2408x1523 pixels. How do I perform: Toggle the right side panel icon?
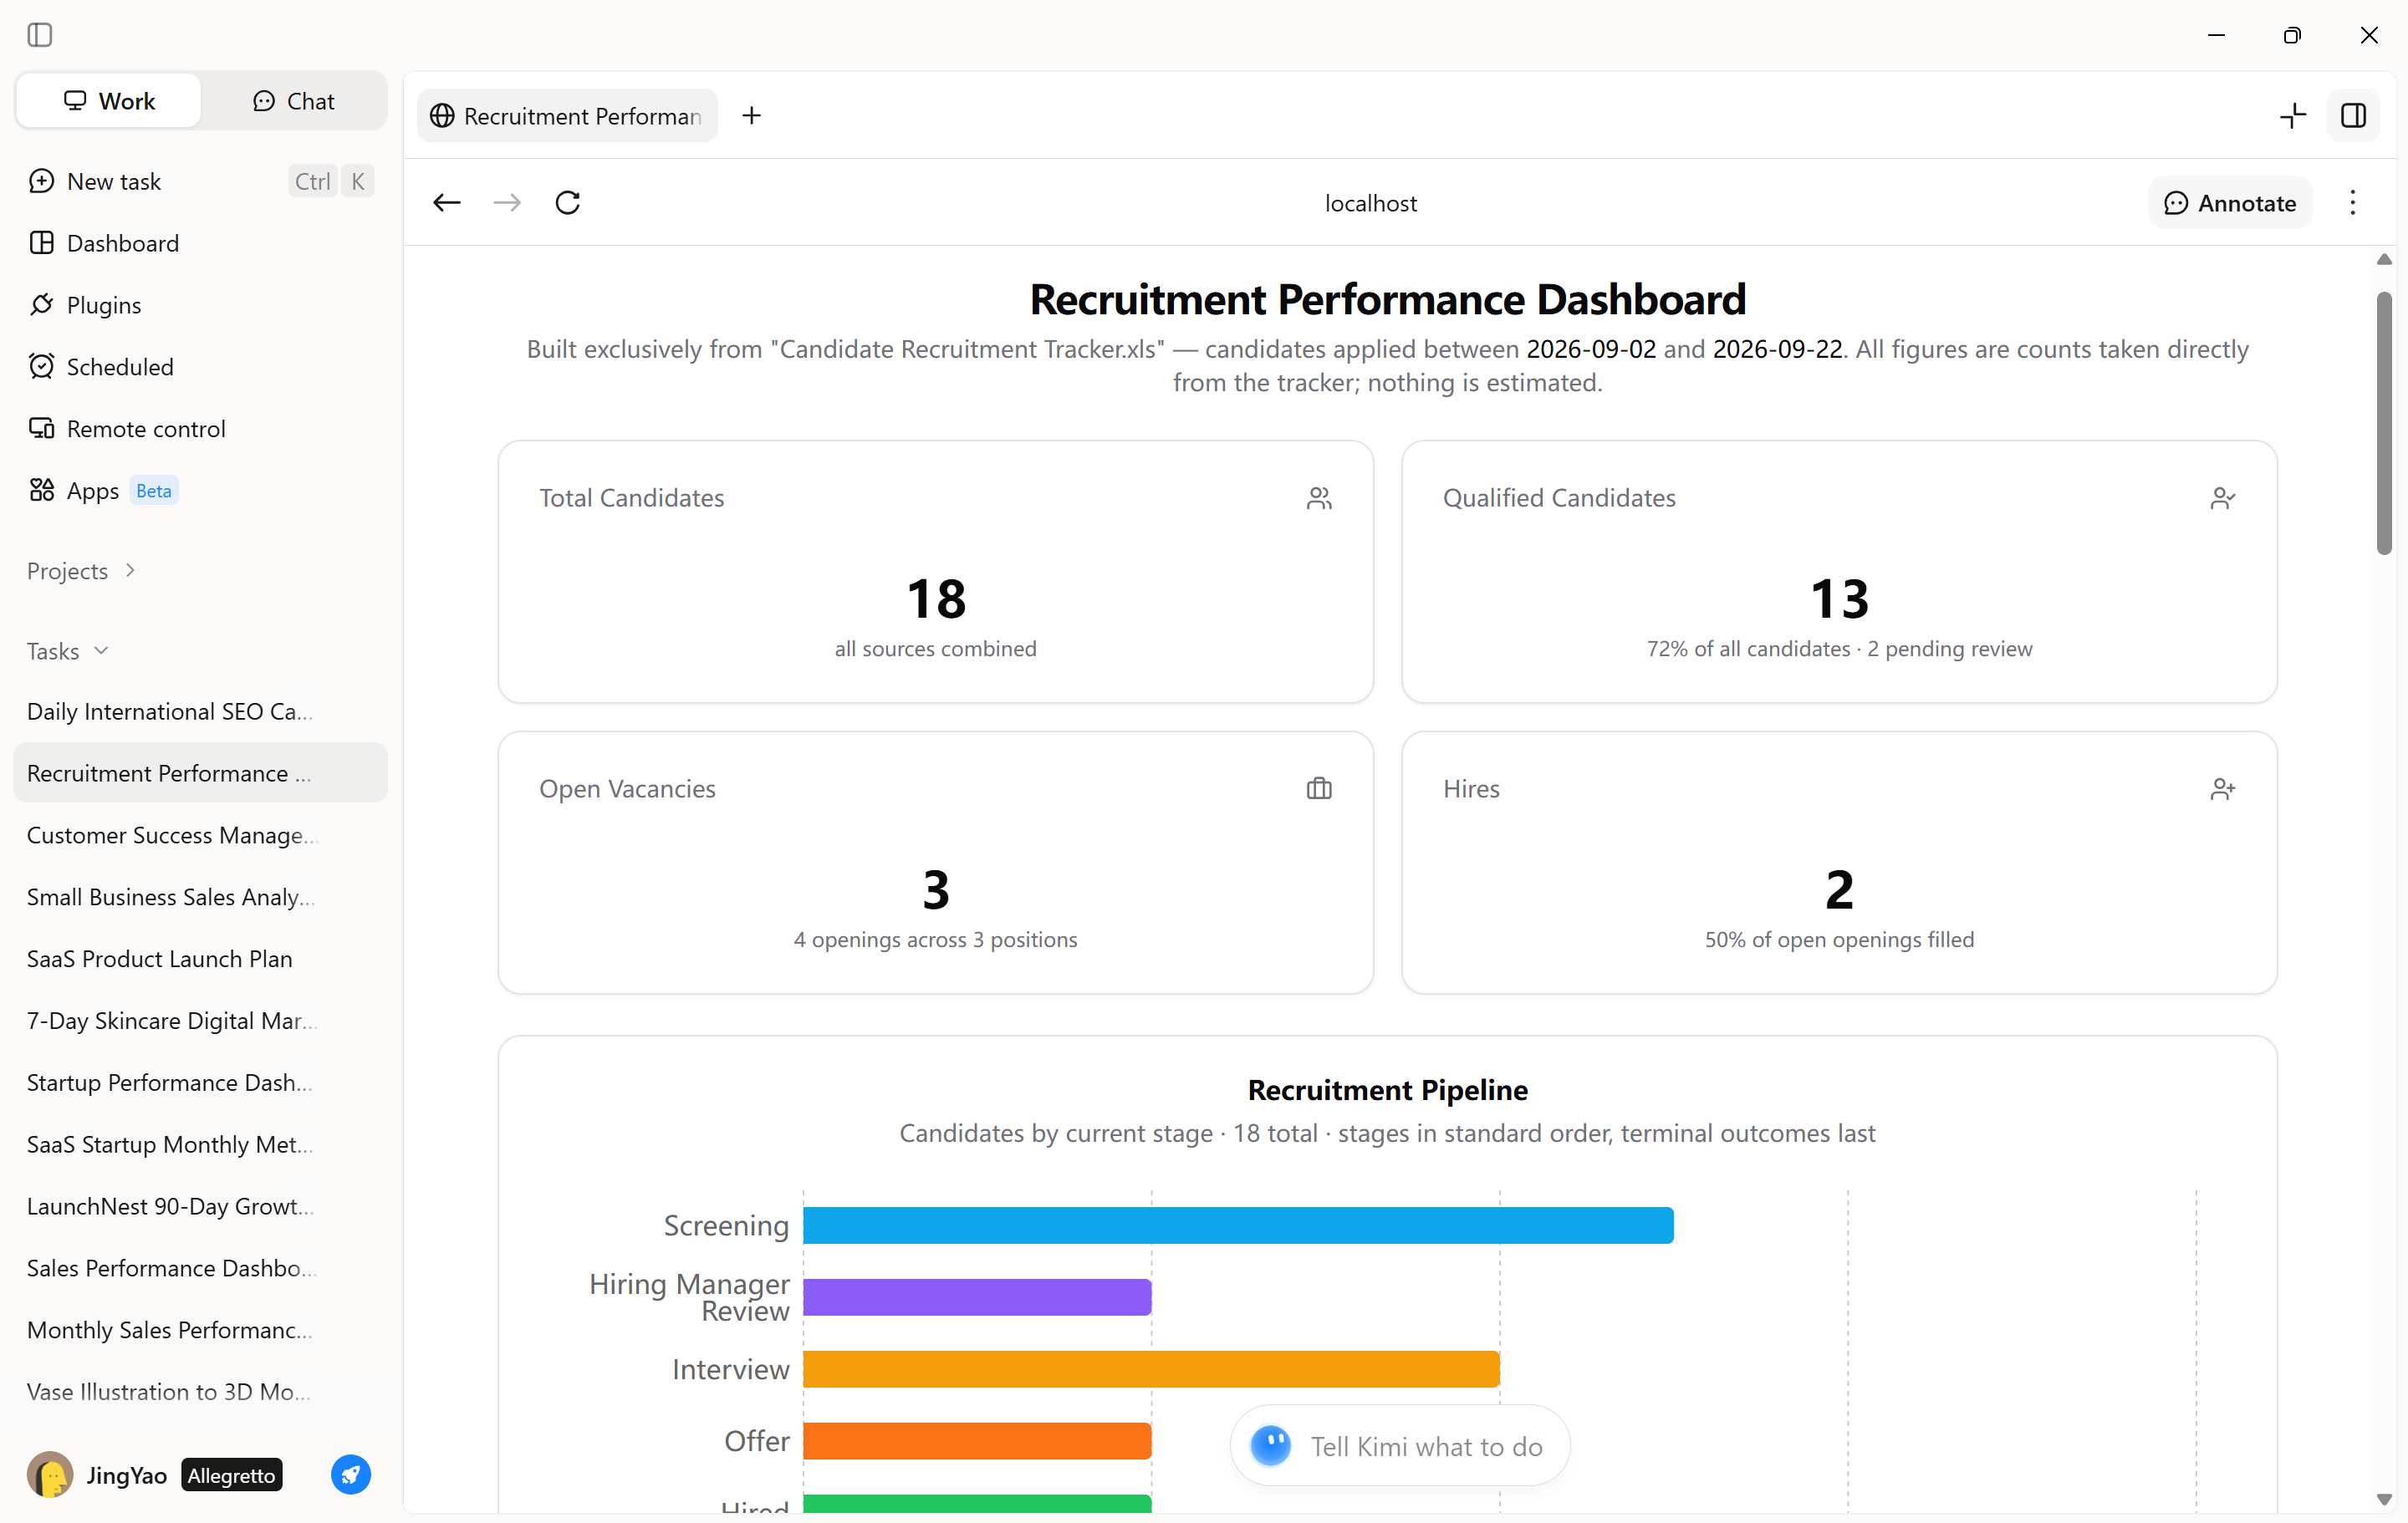[x=2353, y=116]
